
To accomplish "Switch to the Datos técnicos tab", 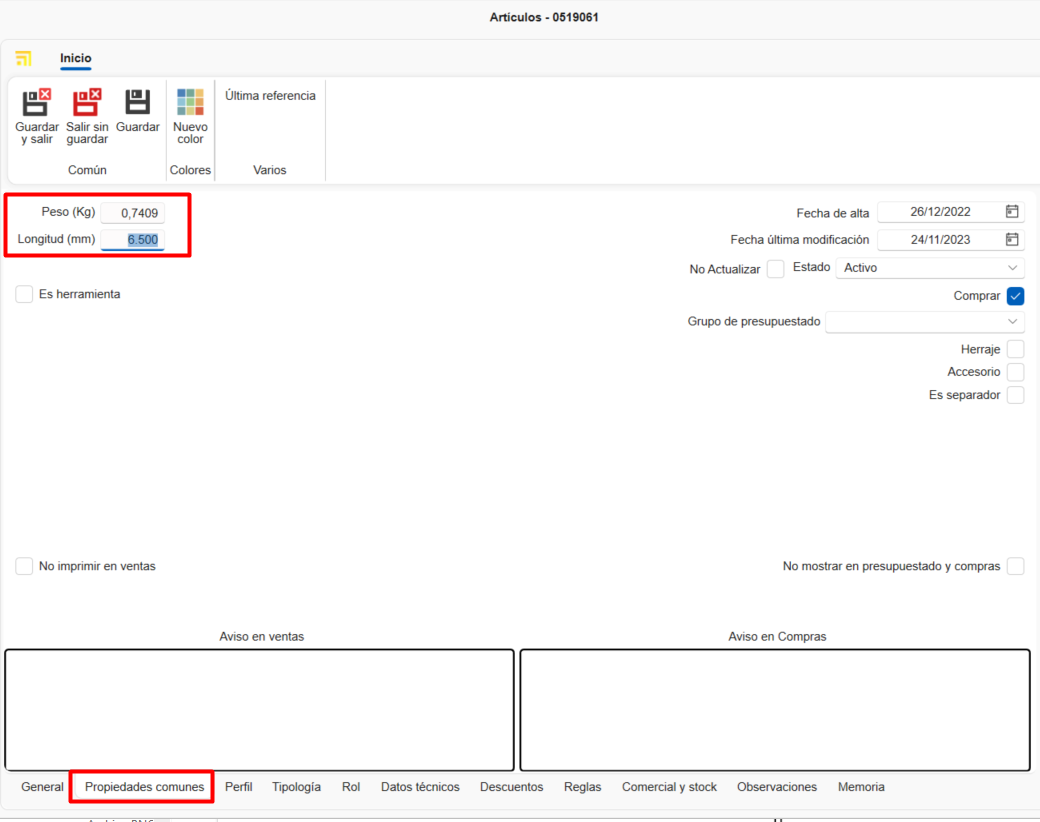I will pos(420,787).
